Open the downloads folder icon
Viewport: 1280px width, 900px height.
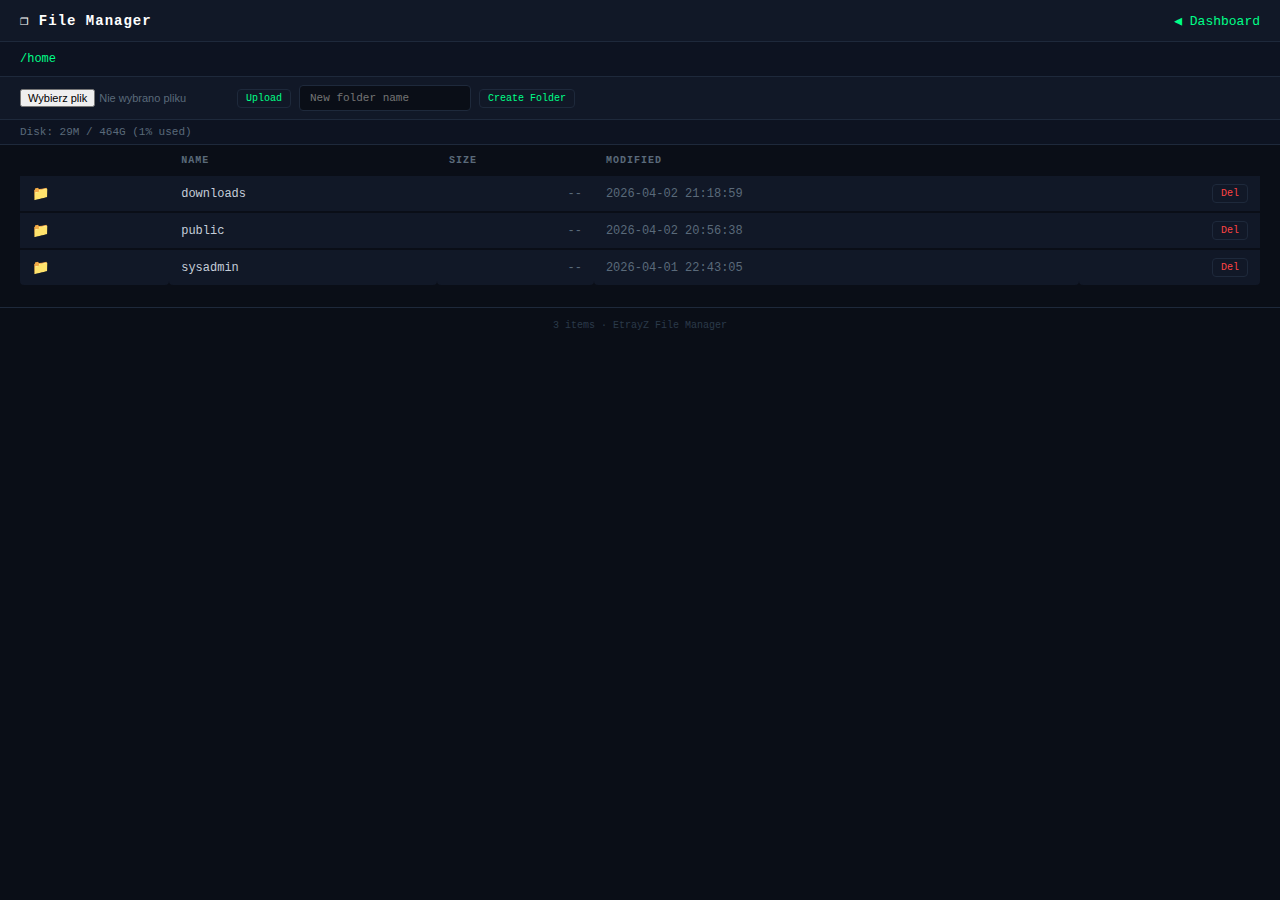click(x=40, y=193)
